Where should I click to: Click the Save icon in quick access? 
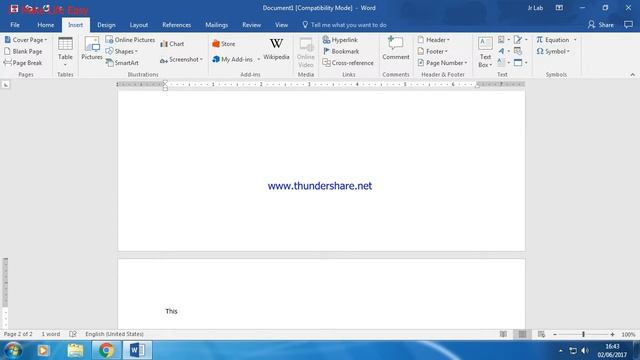coord(14,8)
